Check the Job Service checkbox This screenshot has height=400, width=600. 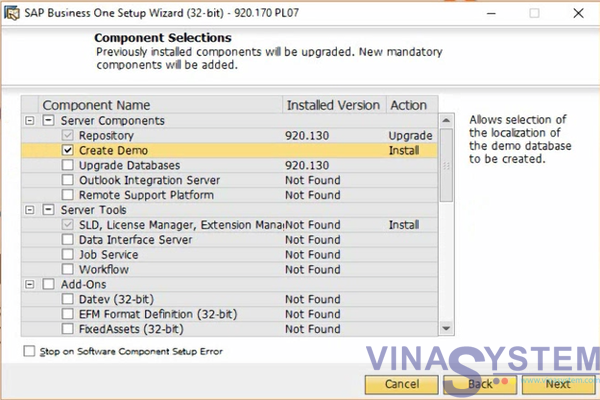(x=67, y=255)
